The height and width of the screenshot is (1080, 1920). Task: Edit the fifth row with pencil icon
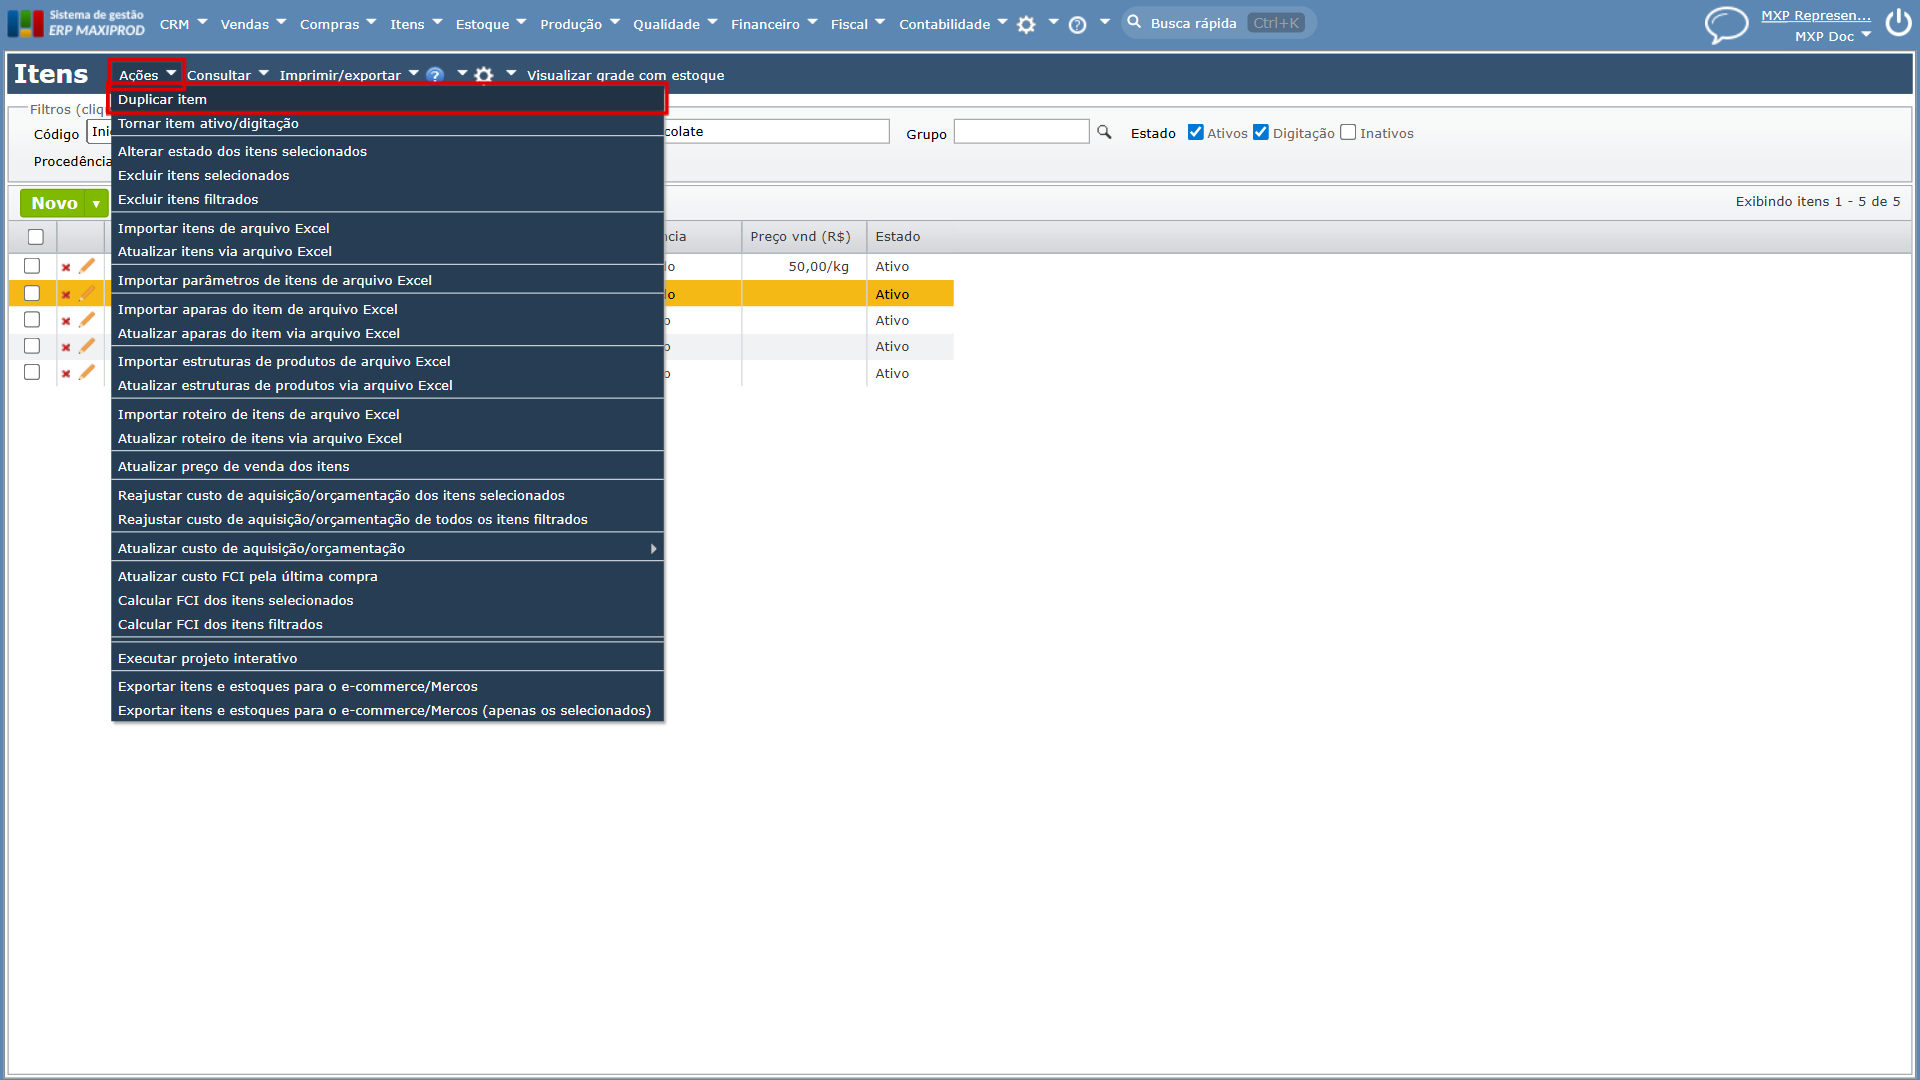(87, 373)
